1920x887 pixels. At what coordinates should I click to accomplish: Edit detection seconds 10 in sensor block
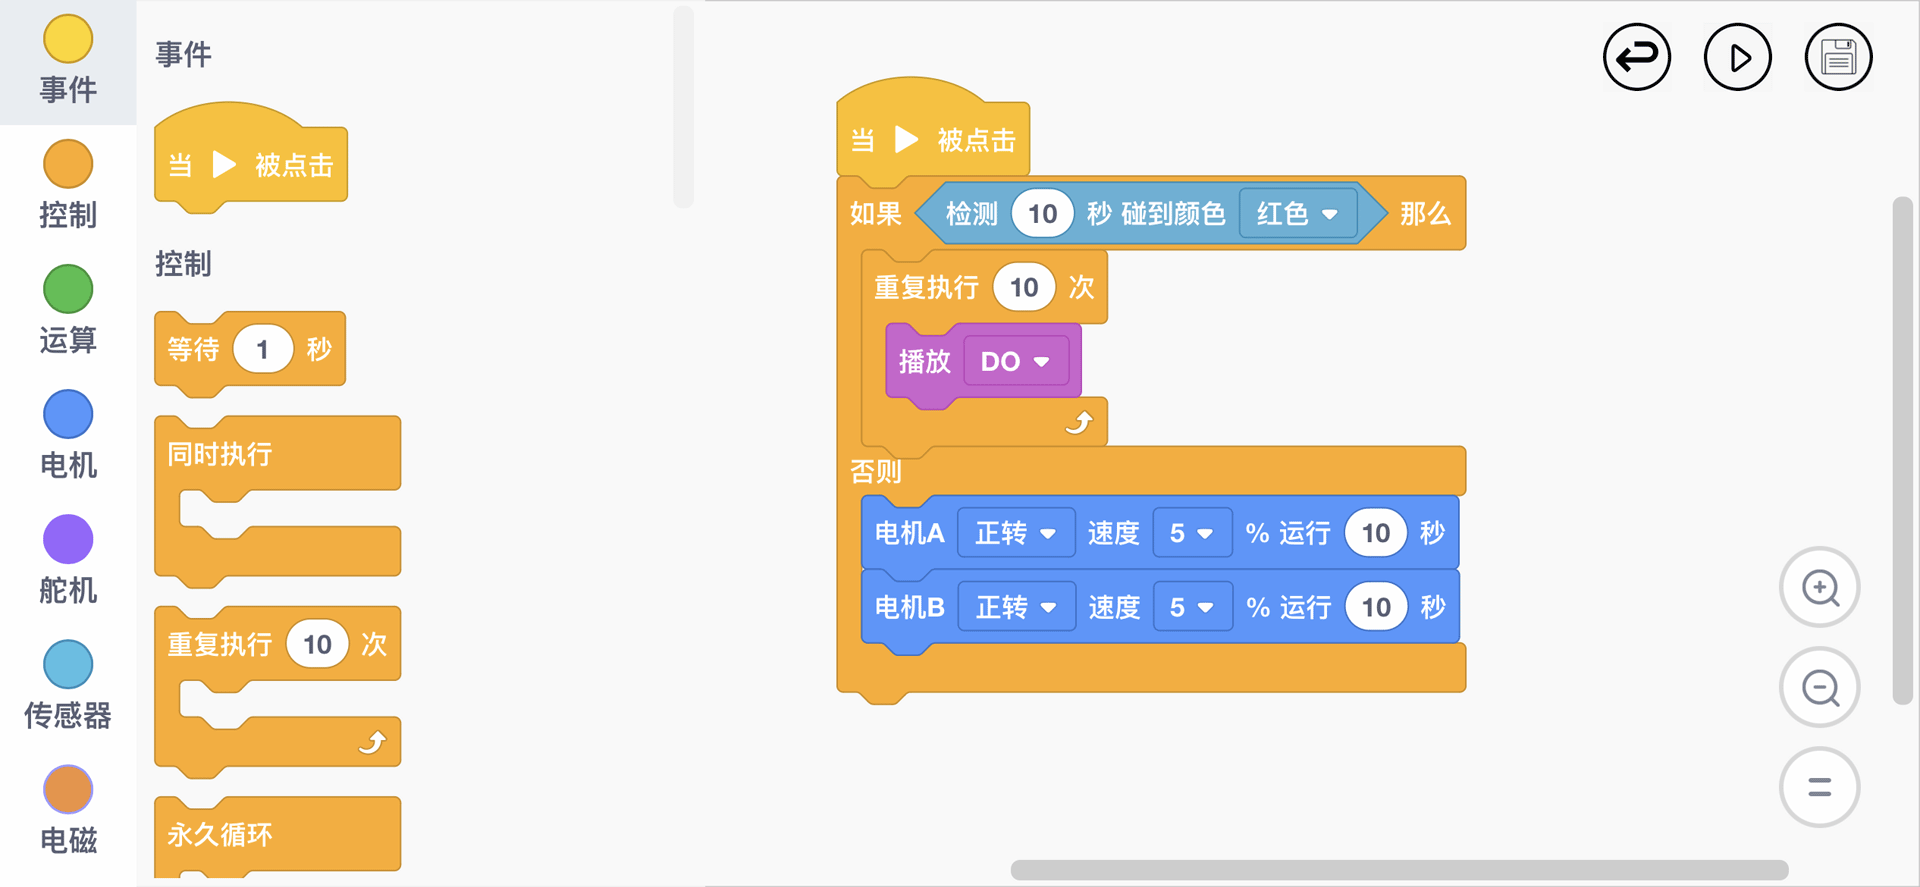coord(1042,213)
